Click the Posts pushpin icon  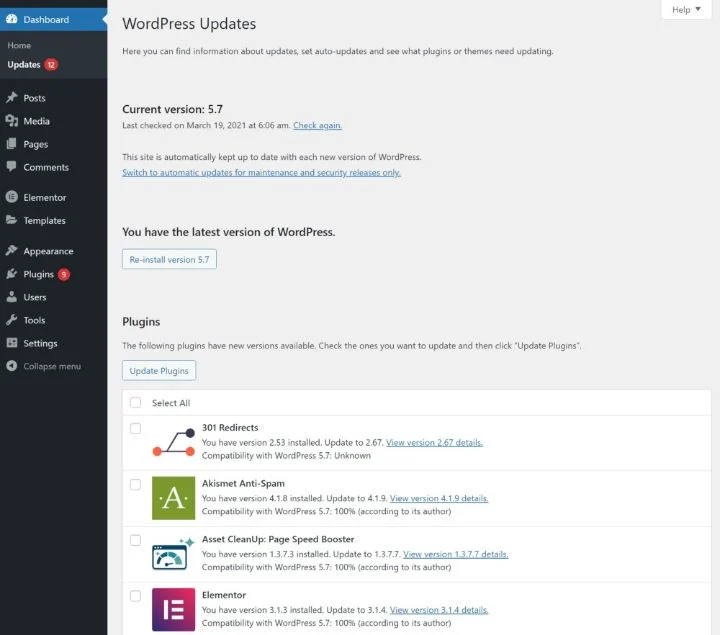[x=12, y=98]
